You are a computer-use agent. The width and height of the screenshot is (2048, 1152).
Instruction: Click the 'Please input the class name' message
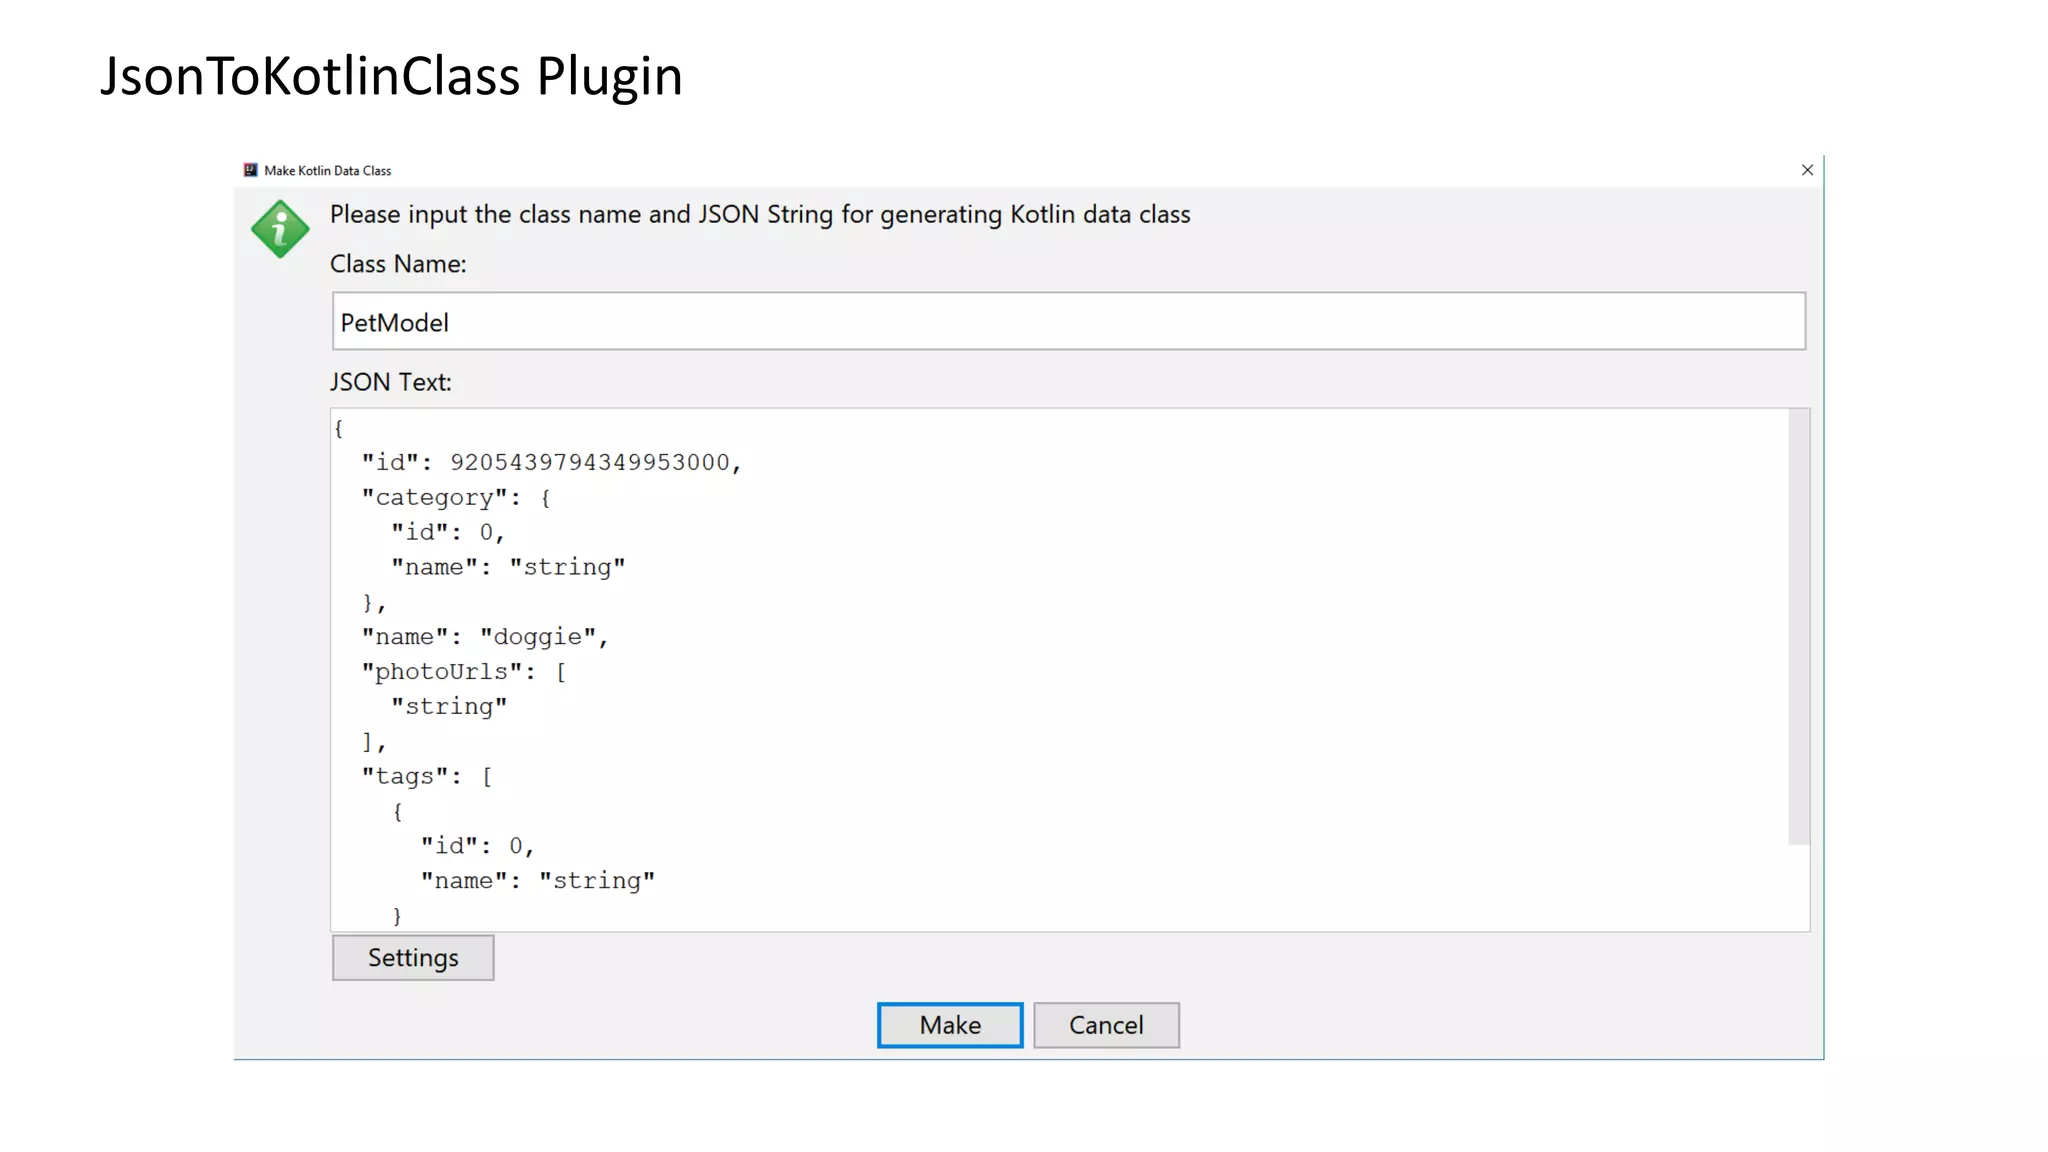click(x=760, y=215)
